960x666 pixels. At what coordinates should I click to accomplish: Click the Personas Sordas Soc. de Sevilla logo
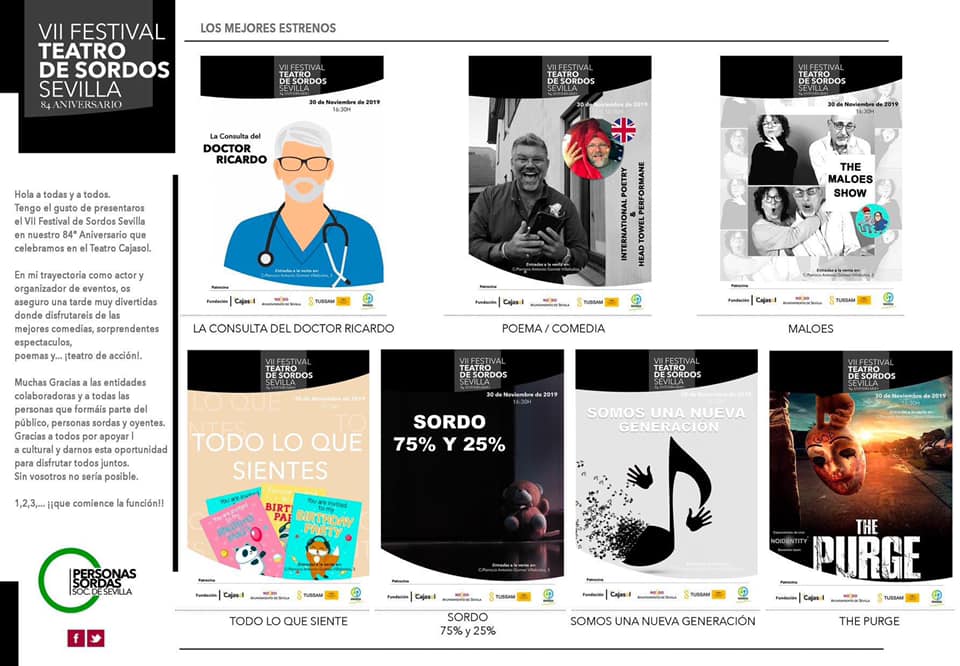tap(87, 580)
